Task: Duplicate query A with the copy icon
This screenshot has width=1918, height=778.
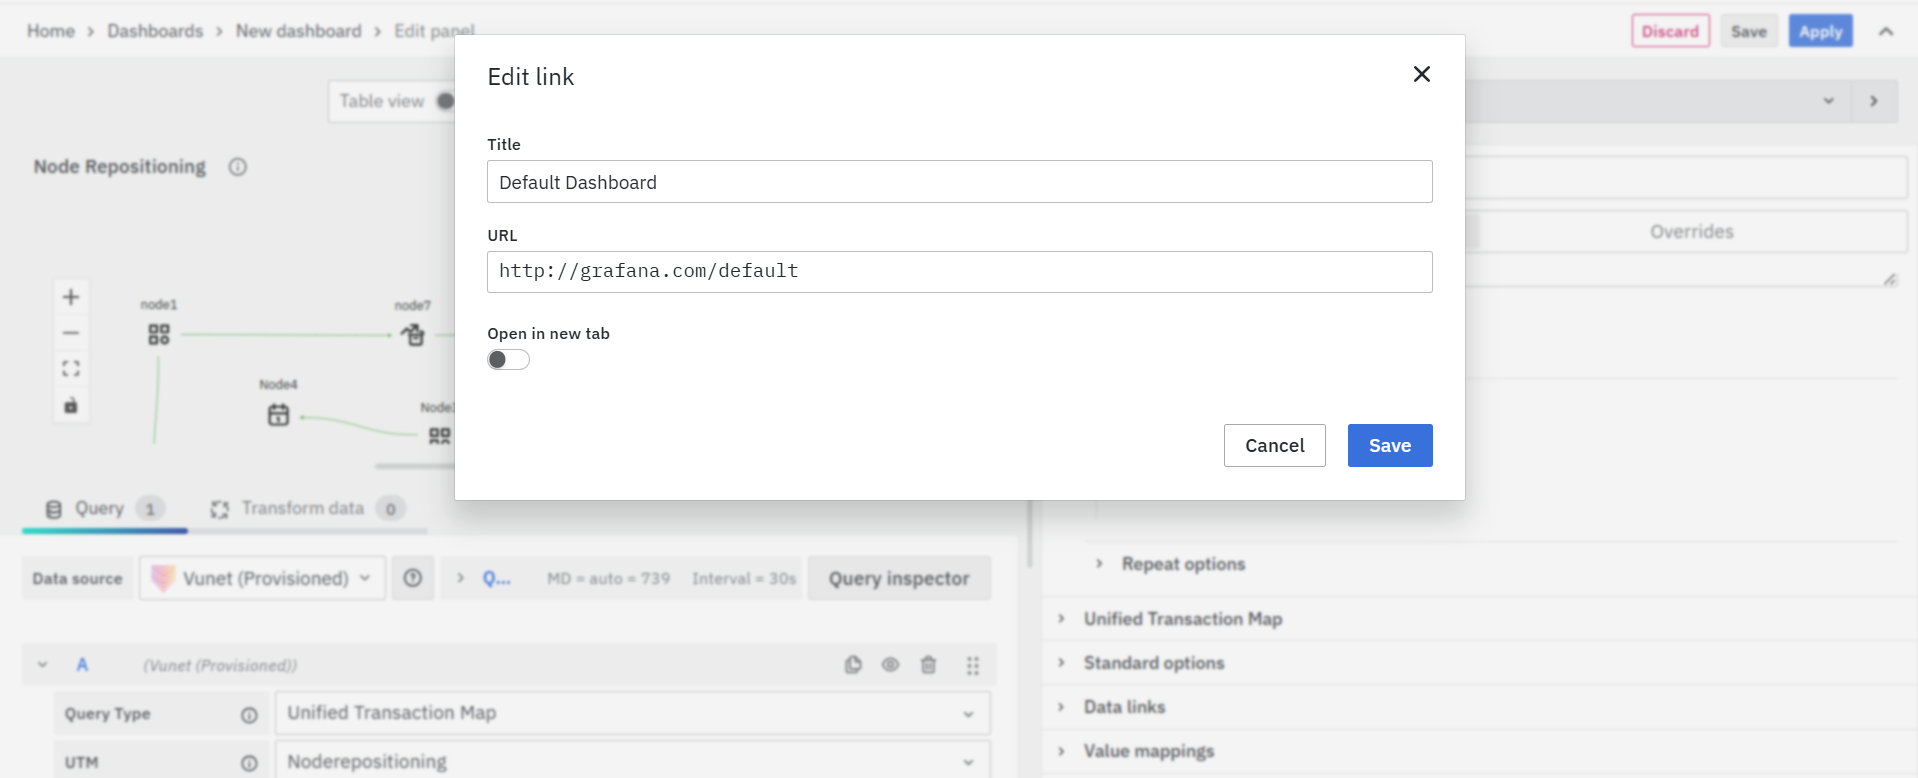Action: pos(853,665)
